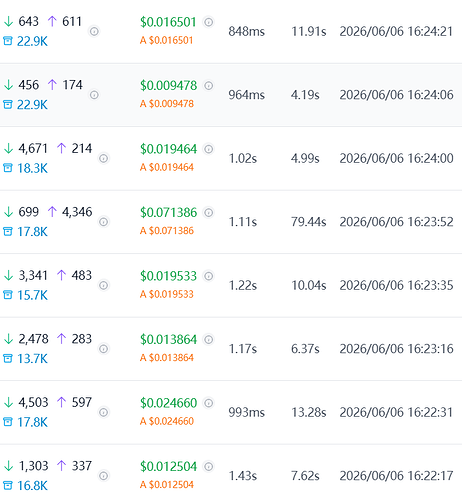Click green down arrow beside 1,303
Viewport: 462px width, 500px height.
point(8,466)
